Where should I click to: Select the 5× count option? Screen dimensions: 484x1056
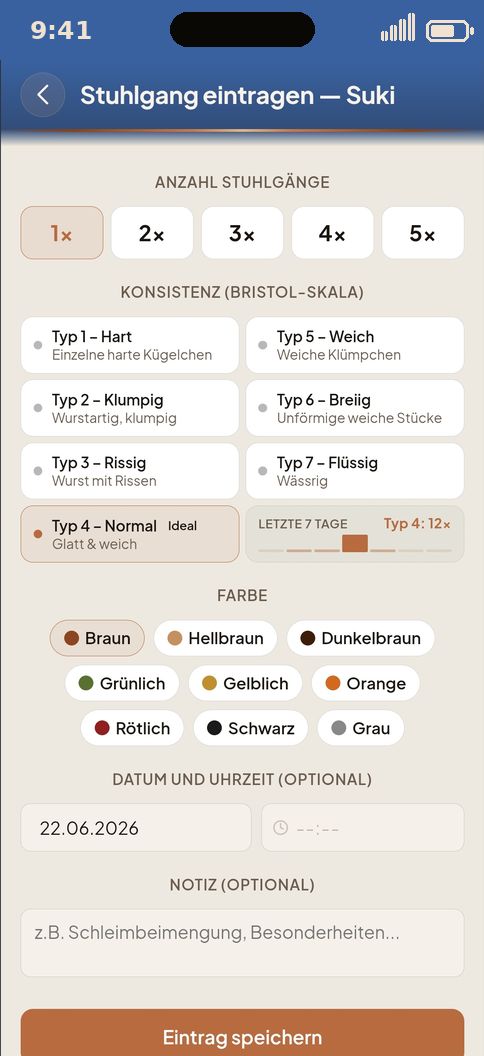pos(423,233)
